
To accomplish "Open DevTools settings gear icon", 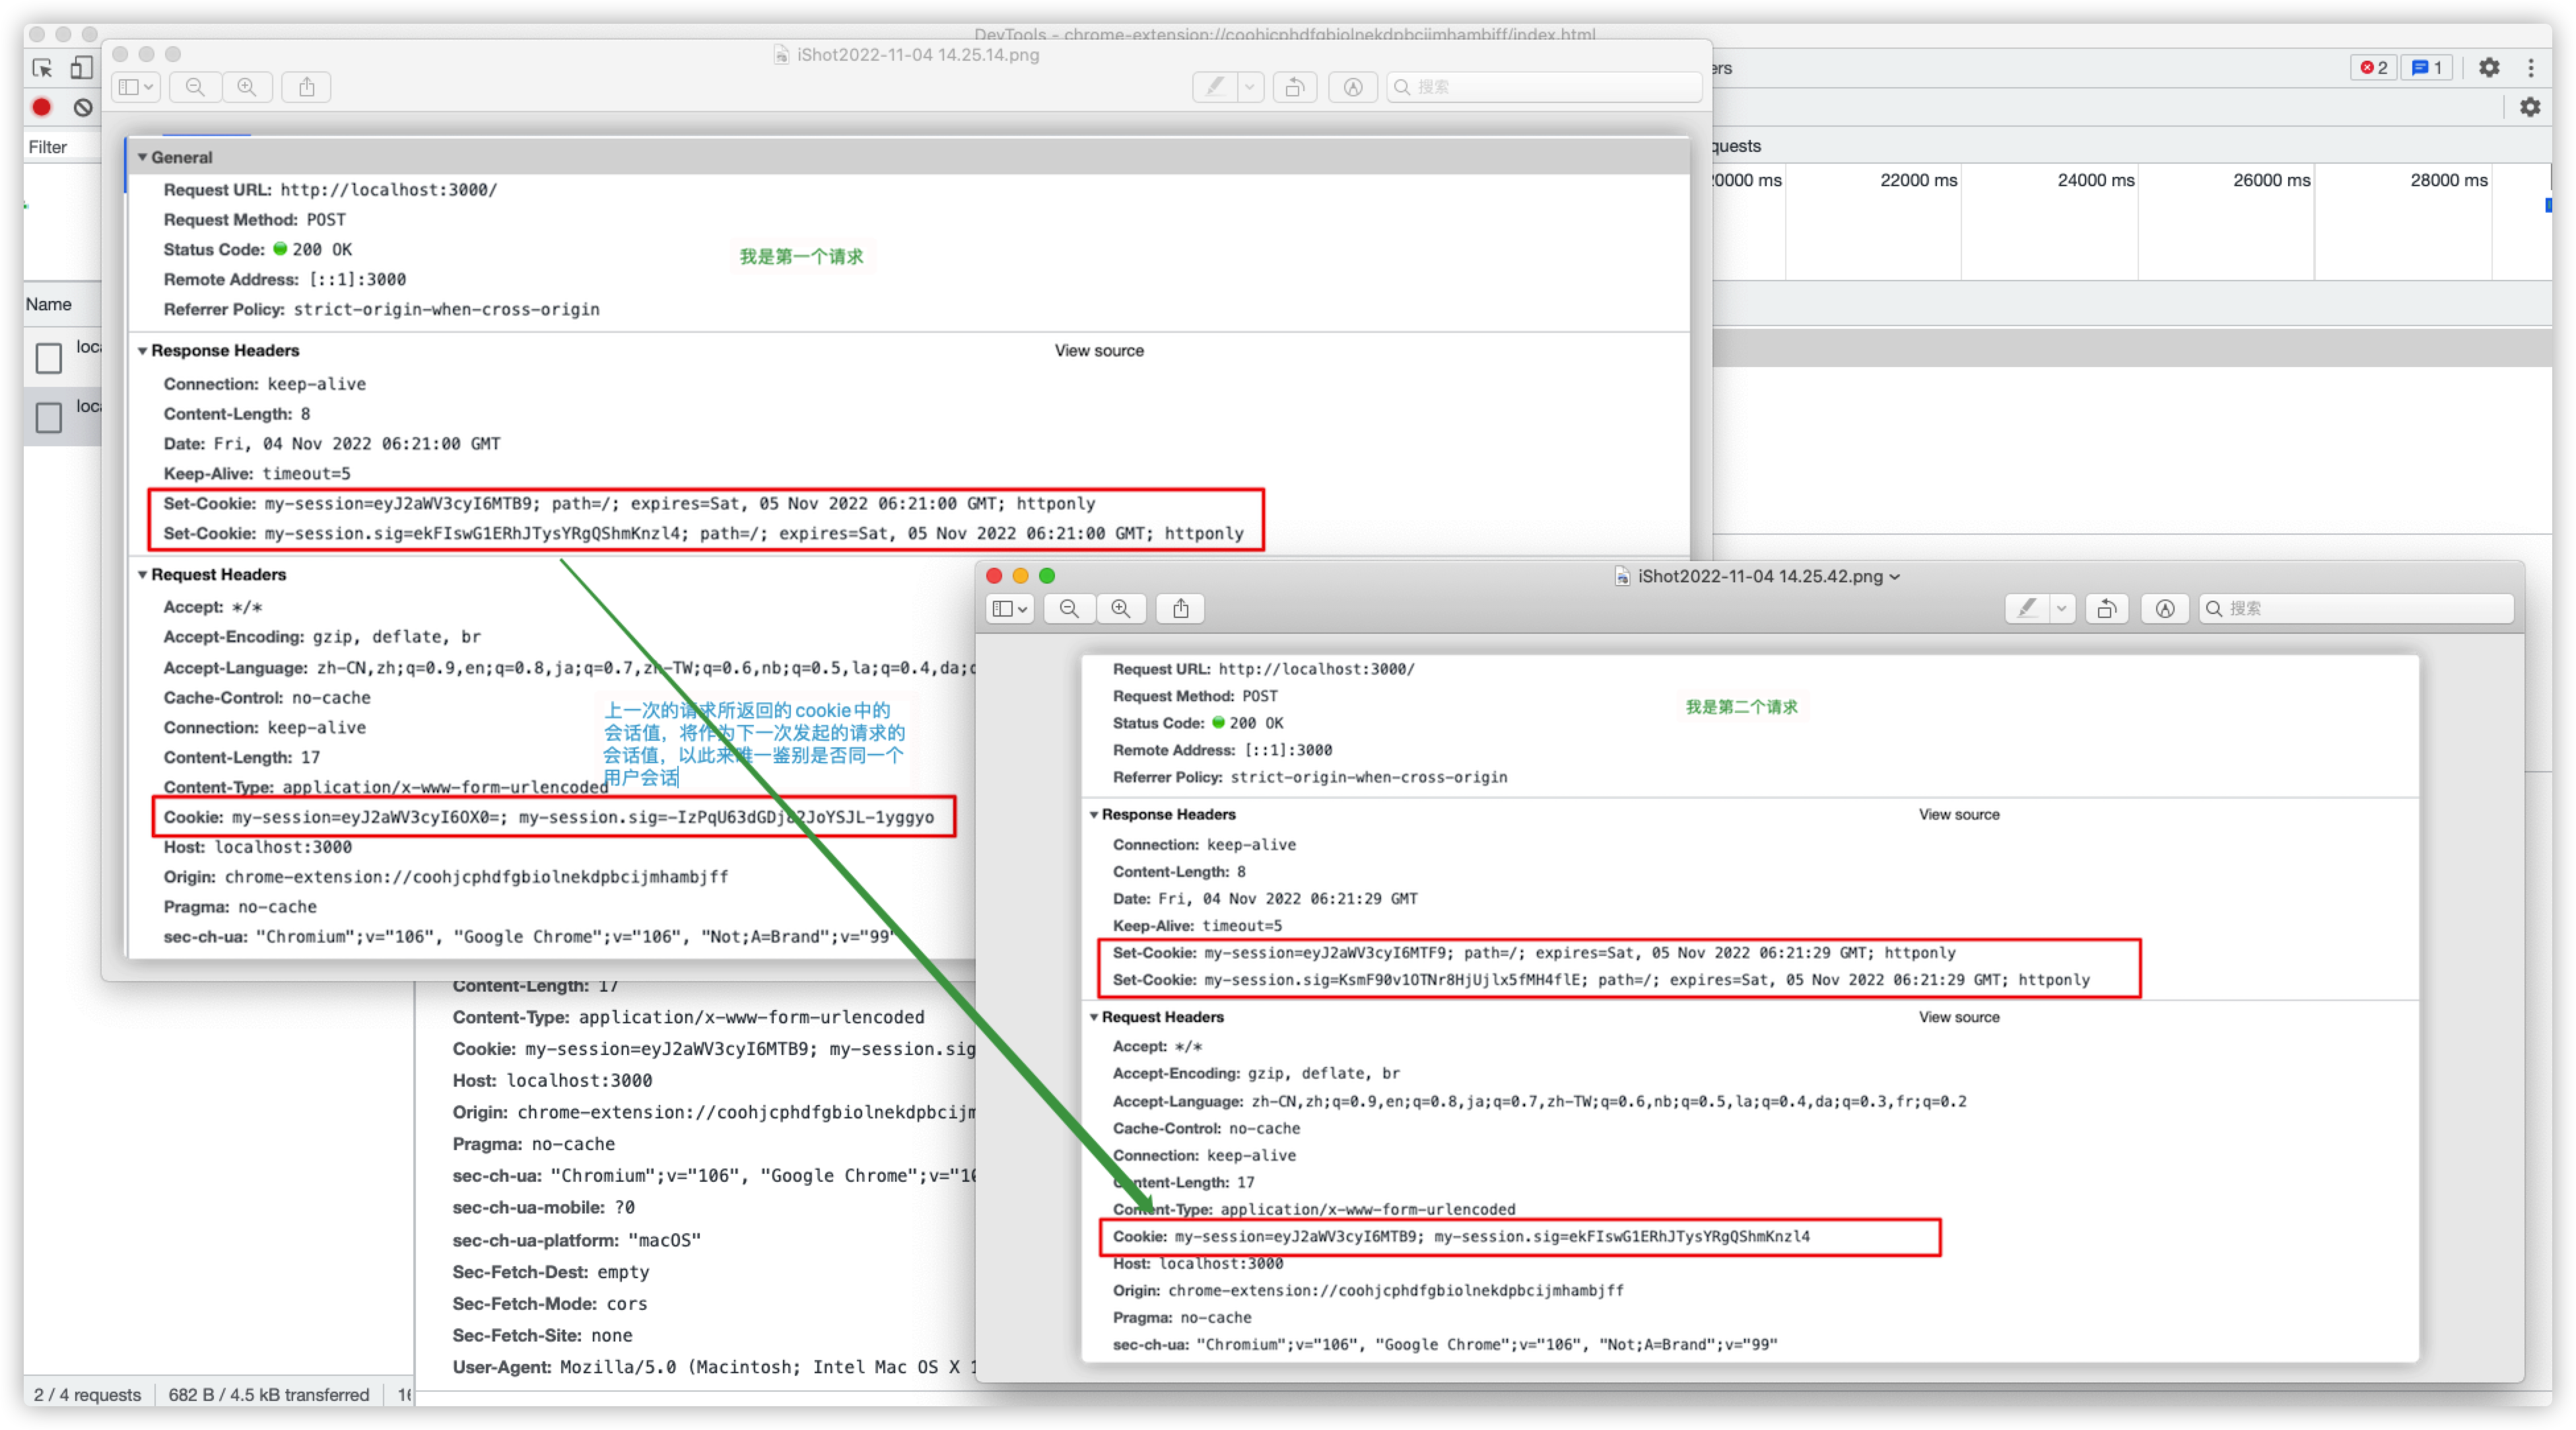I will 2489,68.
